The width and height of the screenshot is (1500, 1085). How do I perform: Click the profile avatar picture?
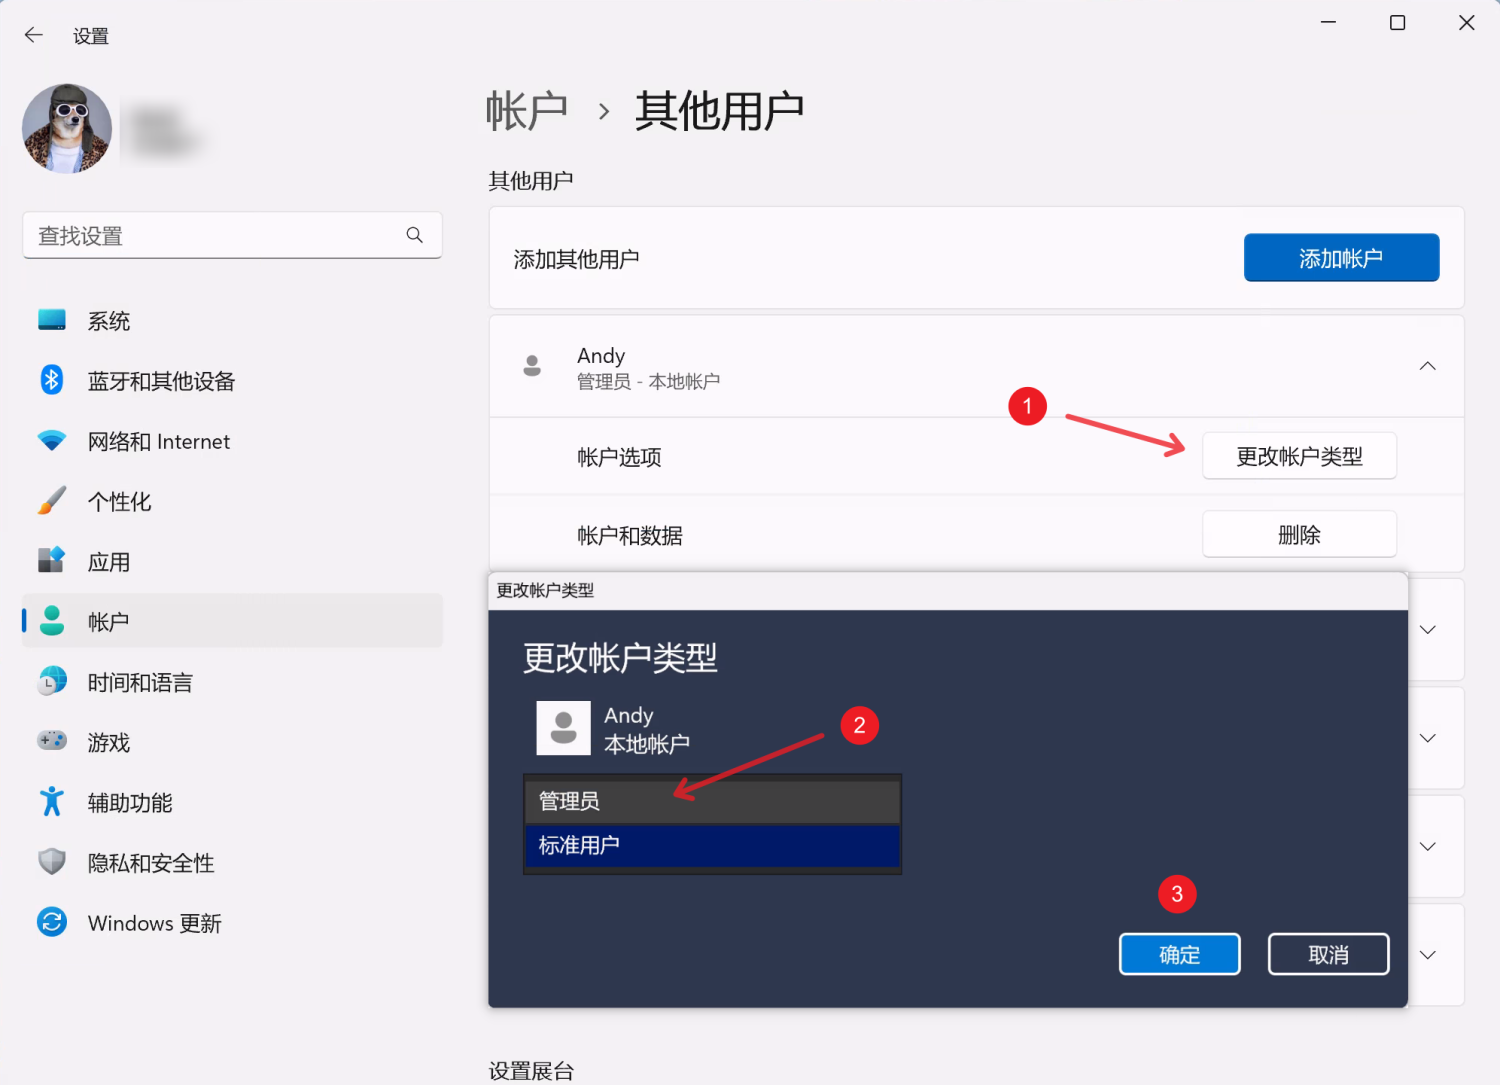click(x=67, y=129)
